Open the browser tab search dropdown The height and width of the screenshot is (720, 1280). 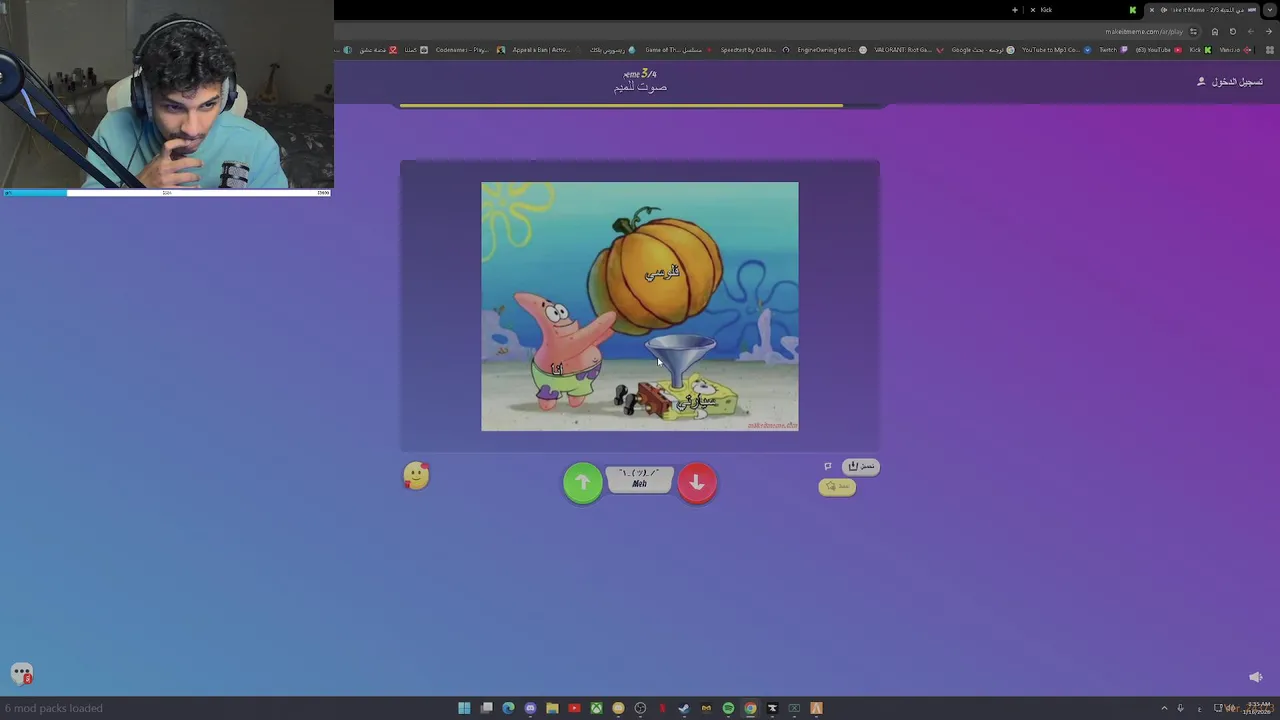(x=1270, y=10)
